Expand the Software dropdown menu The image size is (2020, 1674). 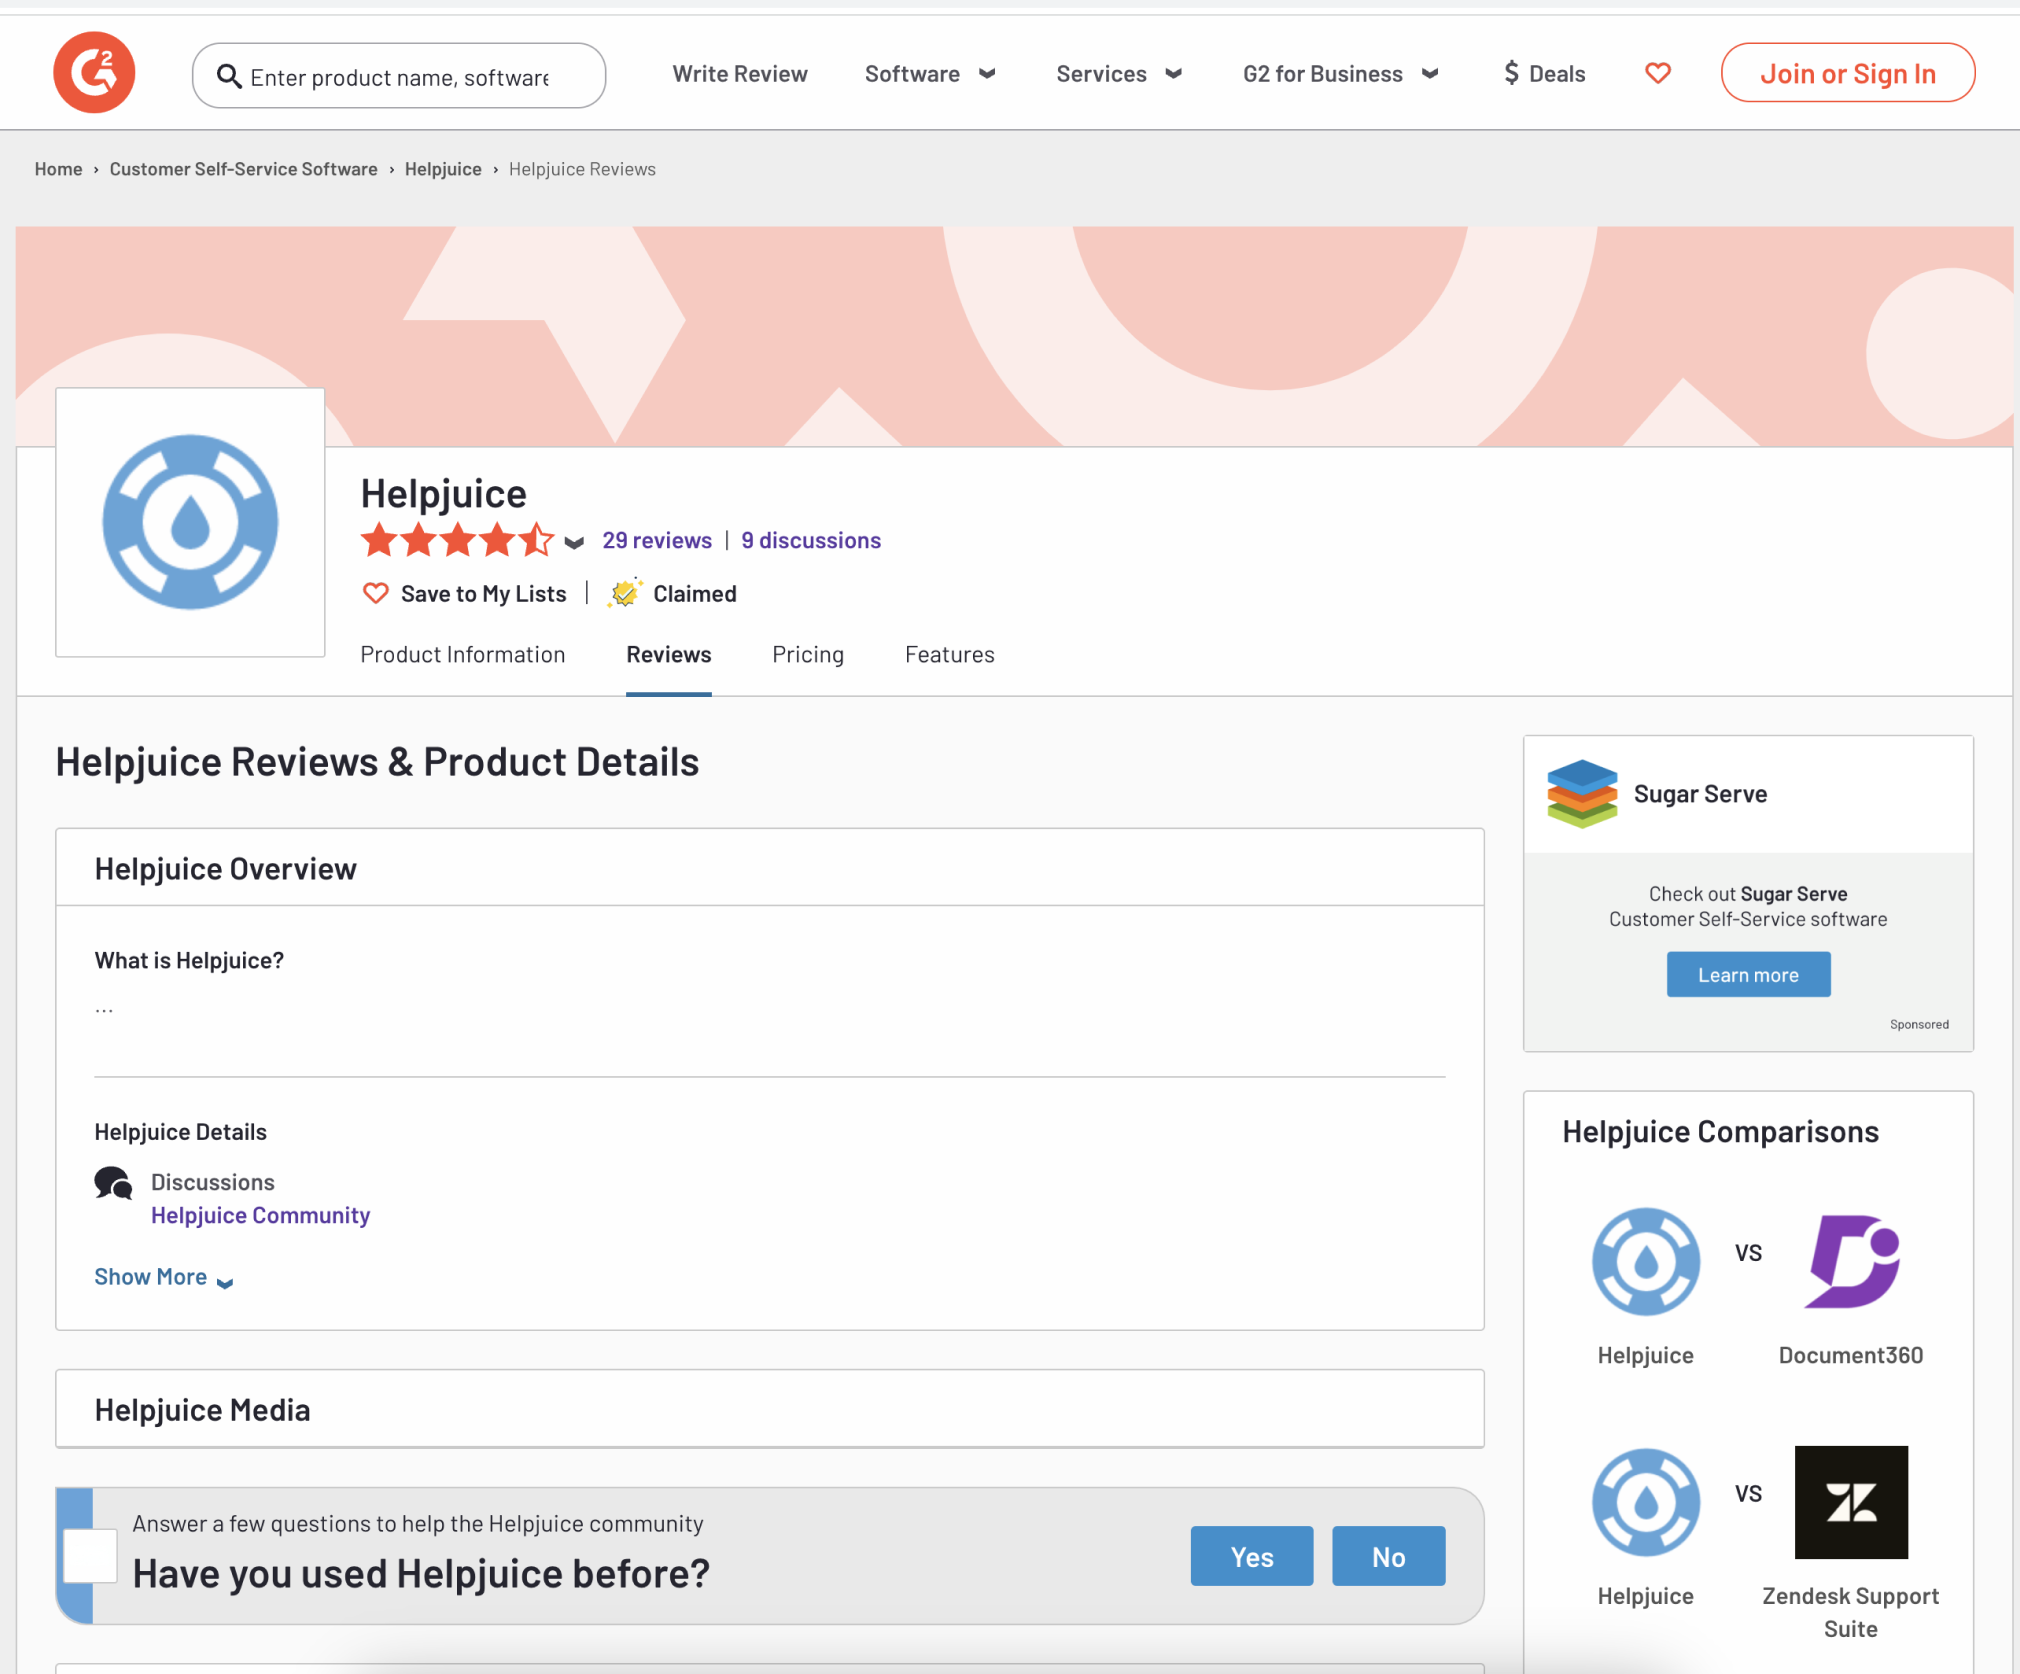tap(930, 74)
